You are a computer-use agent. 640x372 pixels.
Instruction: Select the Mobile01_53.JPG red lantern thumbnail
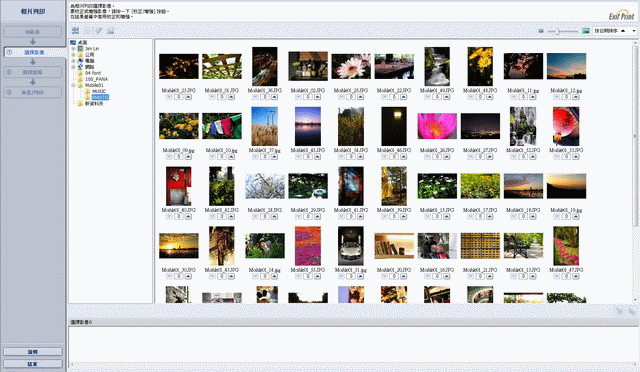pos(566,126)
